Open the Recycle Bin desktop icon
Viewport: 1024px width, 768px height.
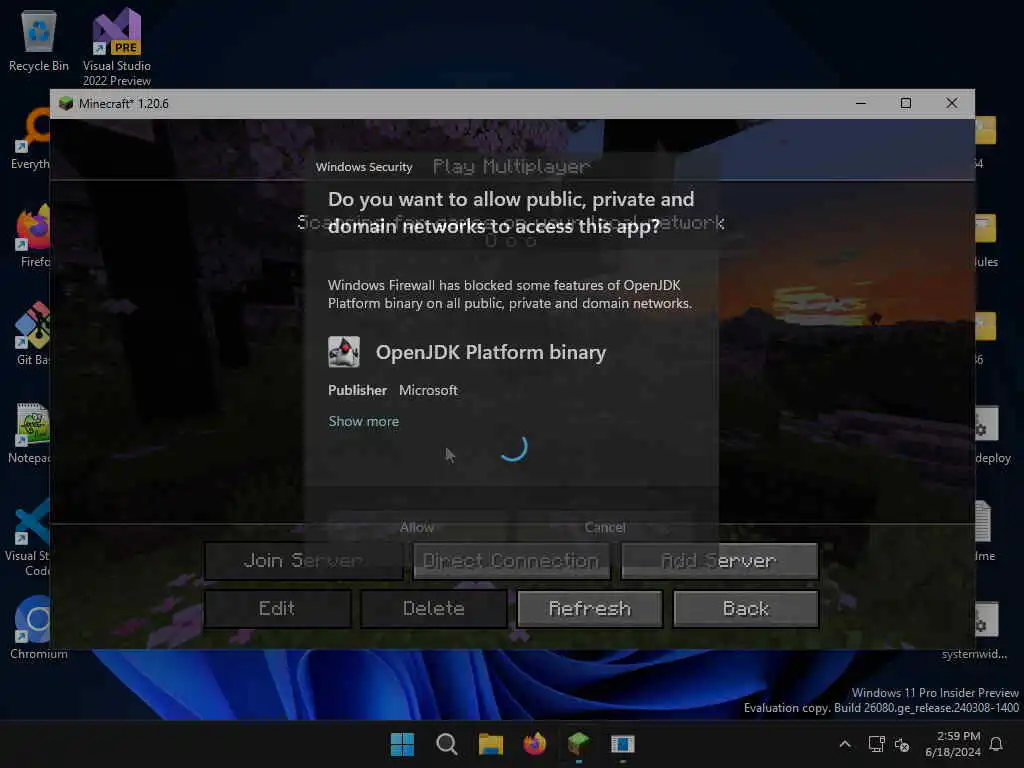39,40
